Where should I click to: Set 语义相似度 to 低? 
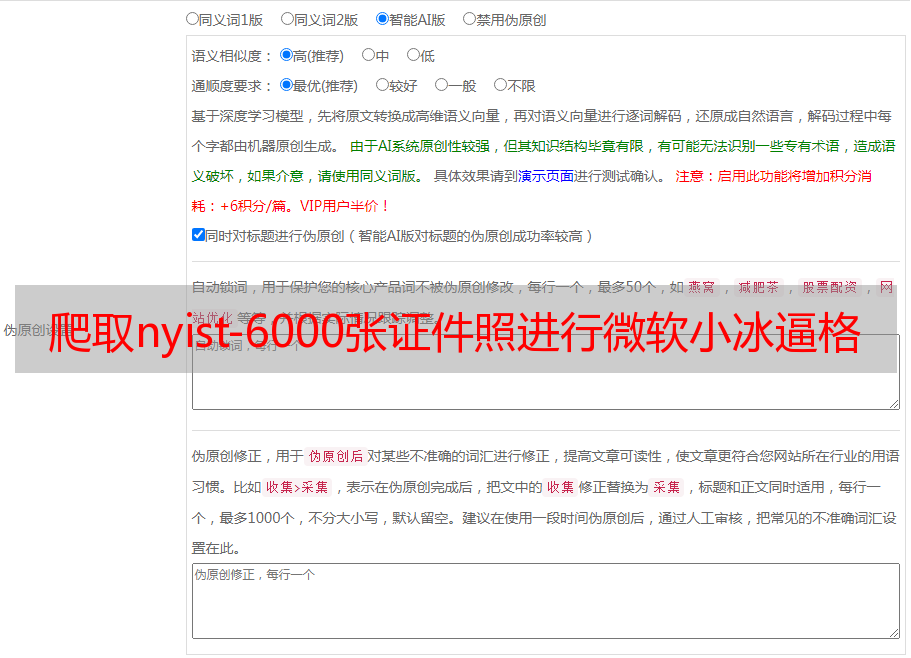pyautogui.click(x=413, y=56)
